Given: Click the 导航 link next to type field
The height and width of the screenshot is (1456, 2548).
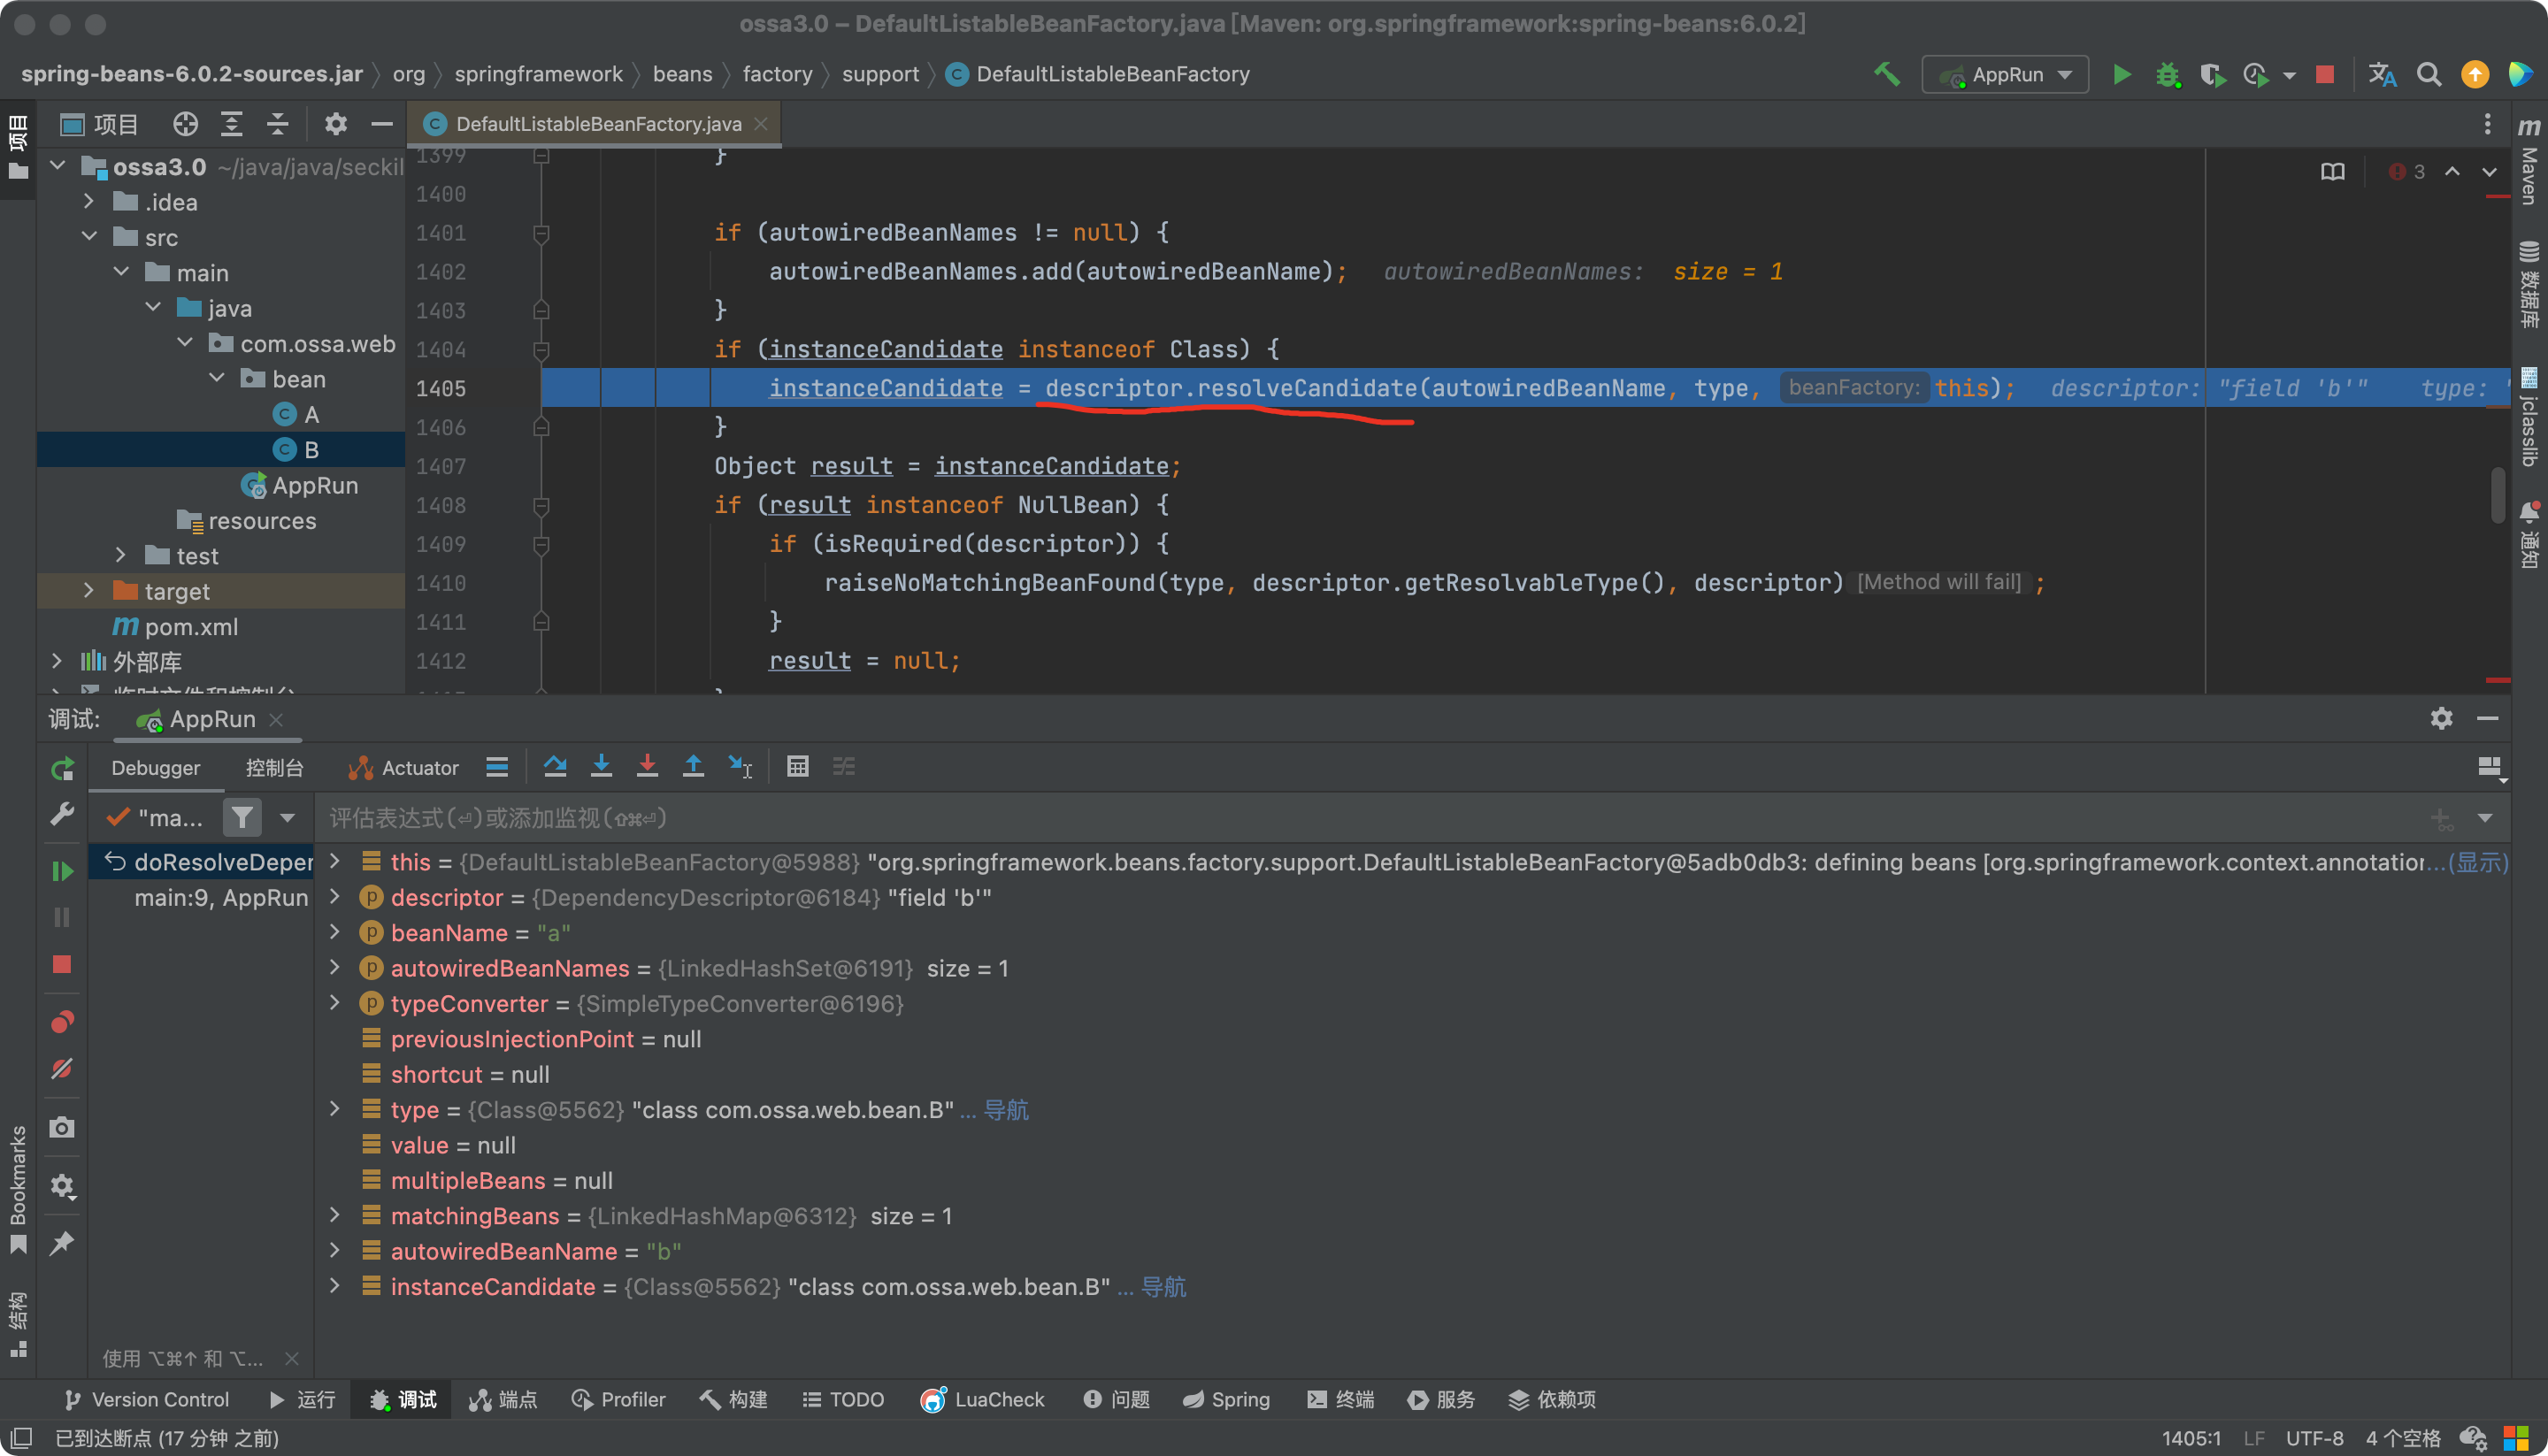Looking at the screenshot, I should 1002,1109.
